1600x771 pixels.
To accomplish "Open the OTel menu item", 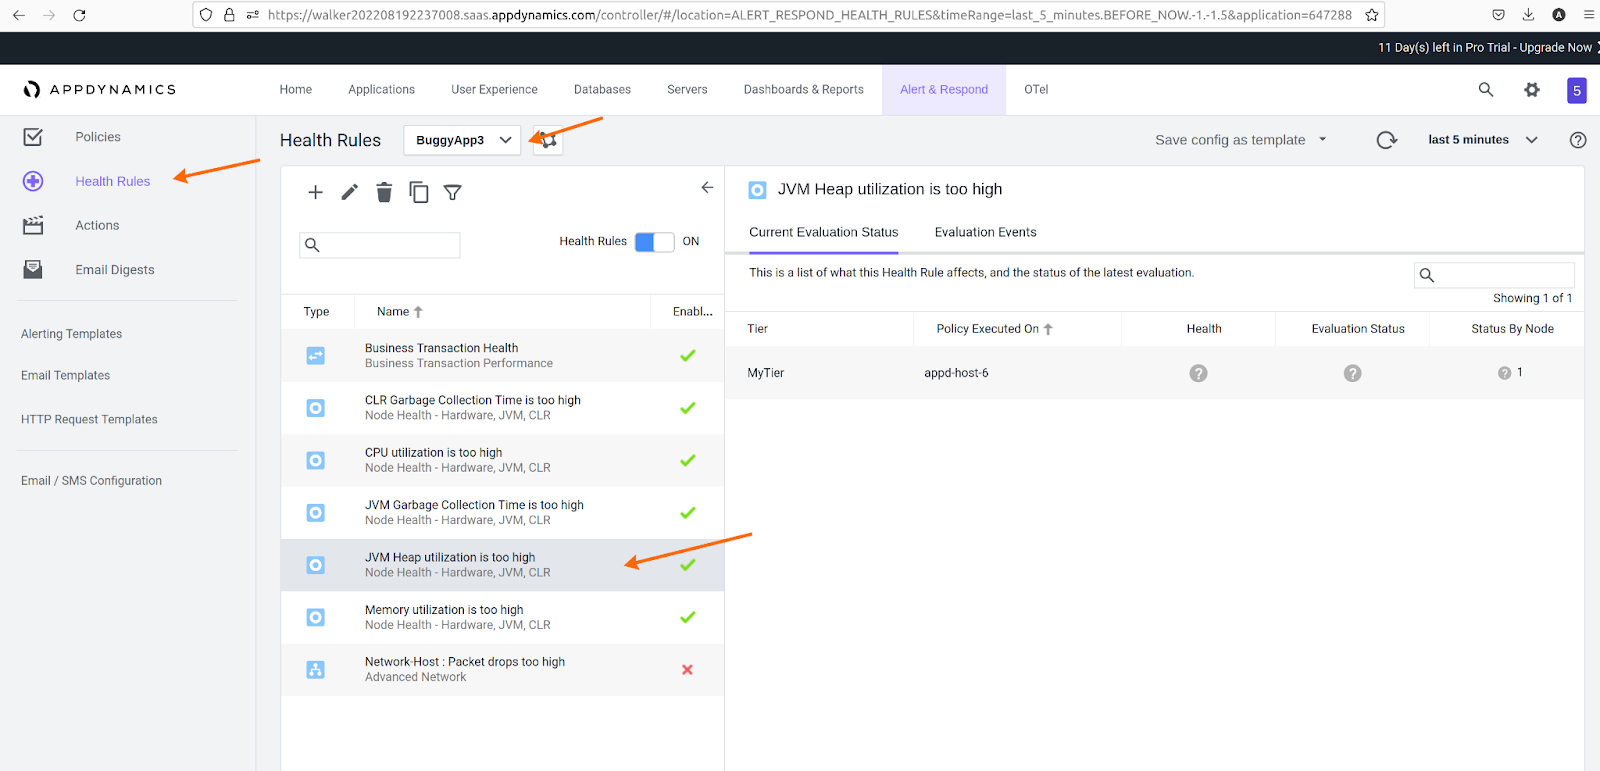I will pos(1036,90).
